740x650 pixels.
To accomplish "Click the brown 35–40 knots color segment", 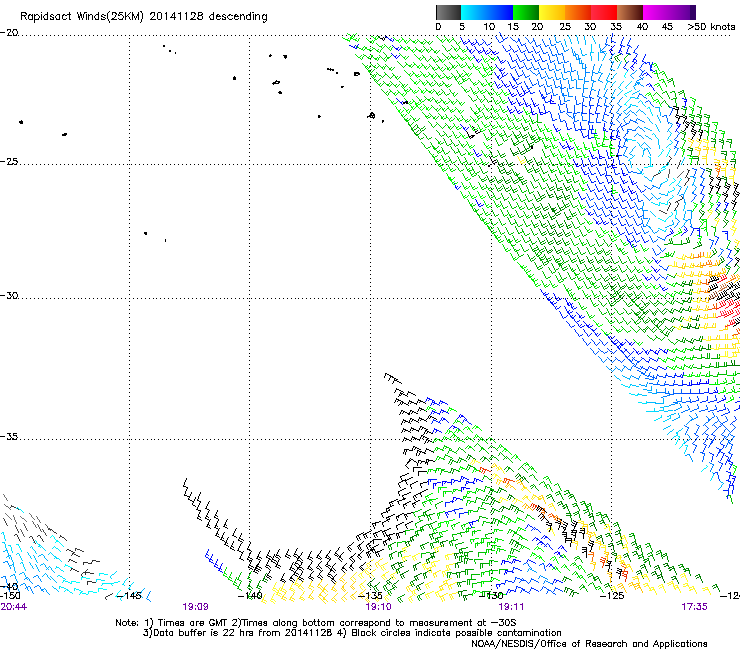I will [630, 12].
